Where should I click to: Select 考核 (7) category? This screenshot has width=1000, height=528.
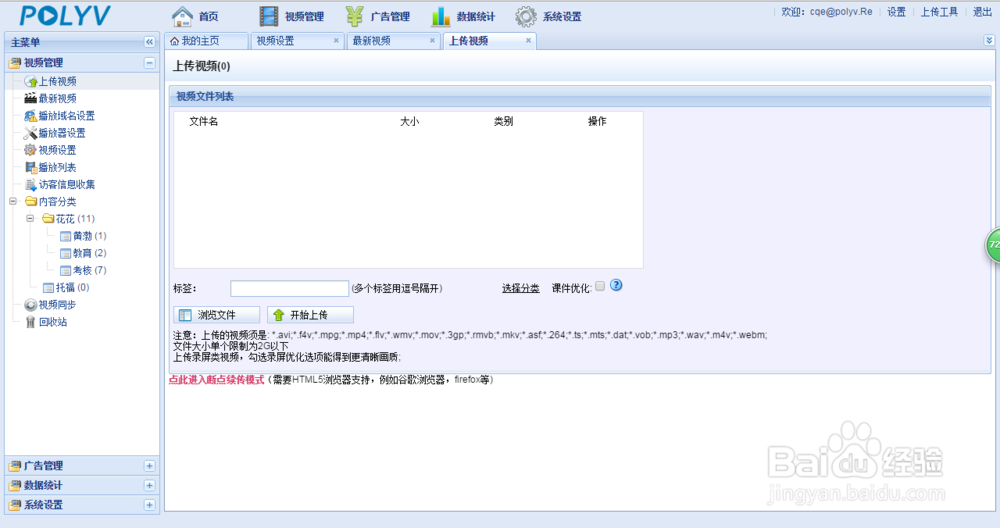(x=83, y=270)
